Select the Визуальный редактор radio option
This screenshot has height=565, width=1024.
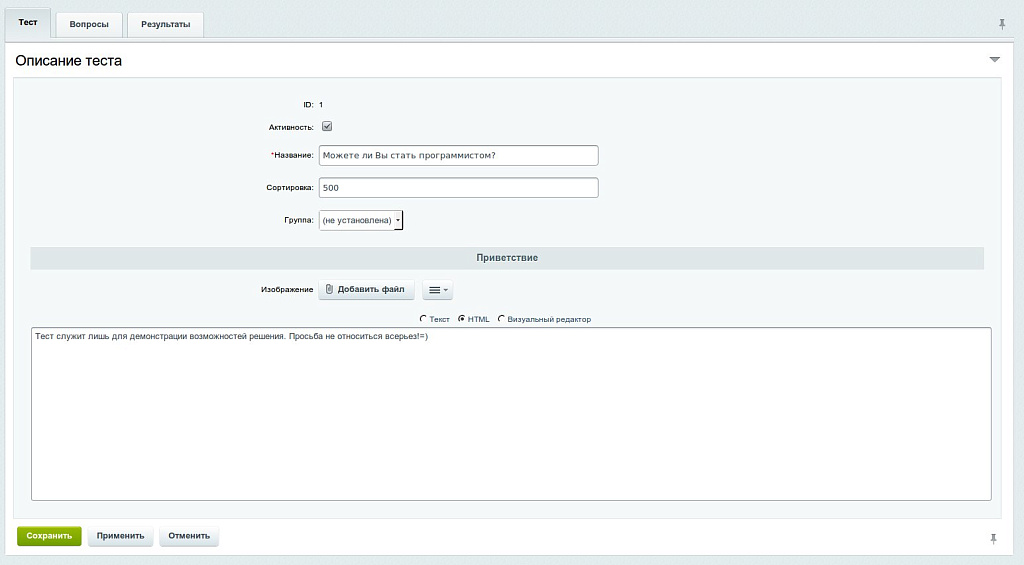point(501,319)
